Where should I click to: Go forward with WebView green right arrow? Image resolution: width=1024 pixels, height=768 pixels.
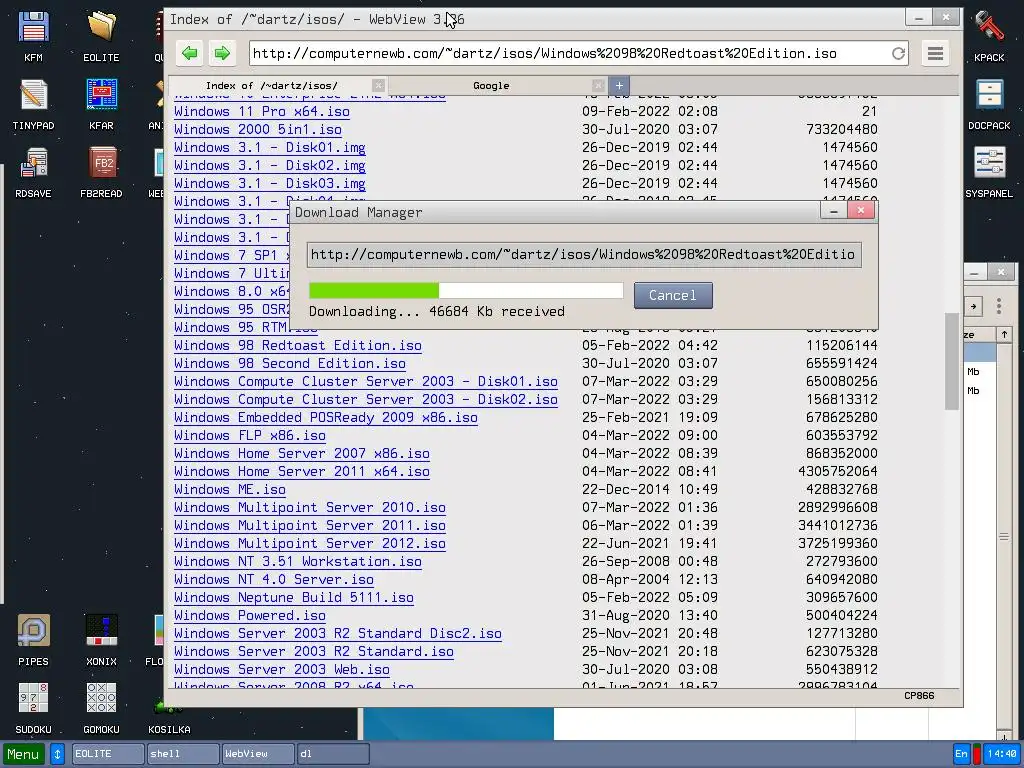point(222,53)
